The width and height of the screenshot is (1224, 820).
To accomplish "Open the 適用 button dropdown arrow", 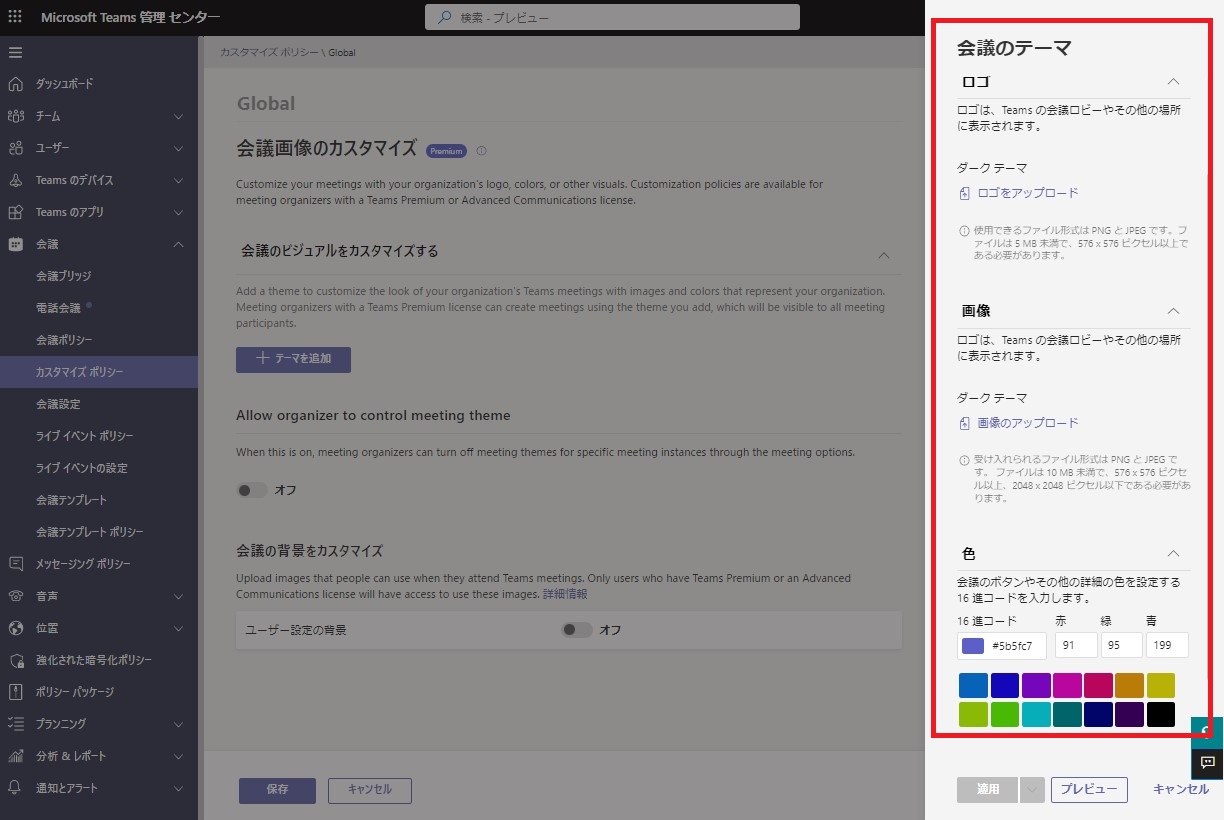I will click(x=1032, y=790).
